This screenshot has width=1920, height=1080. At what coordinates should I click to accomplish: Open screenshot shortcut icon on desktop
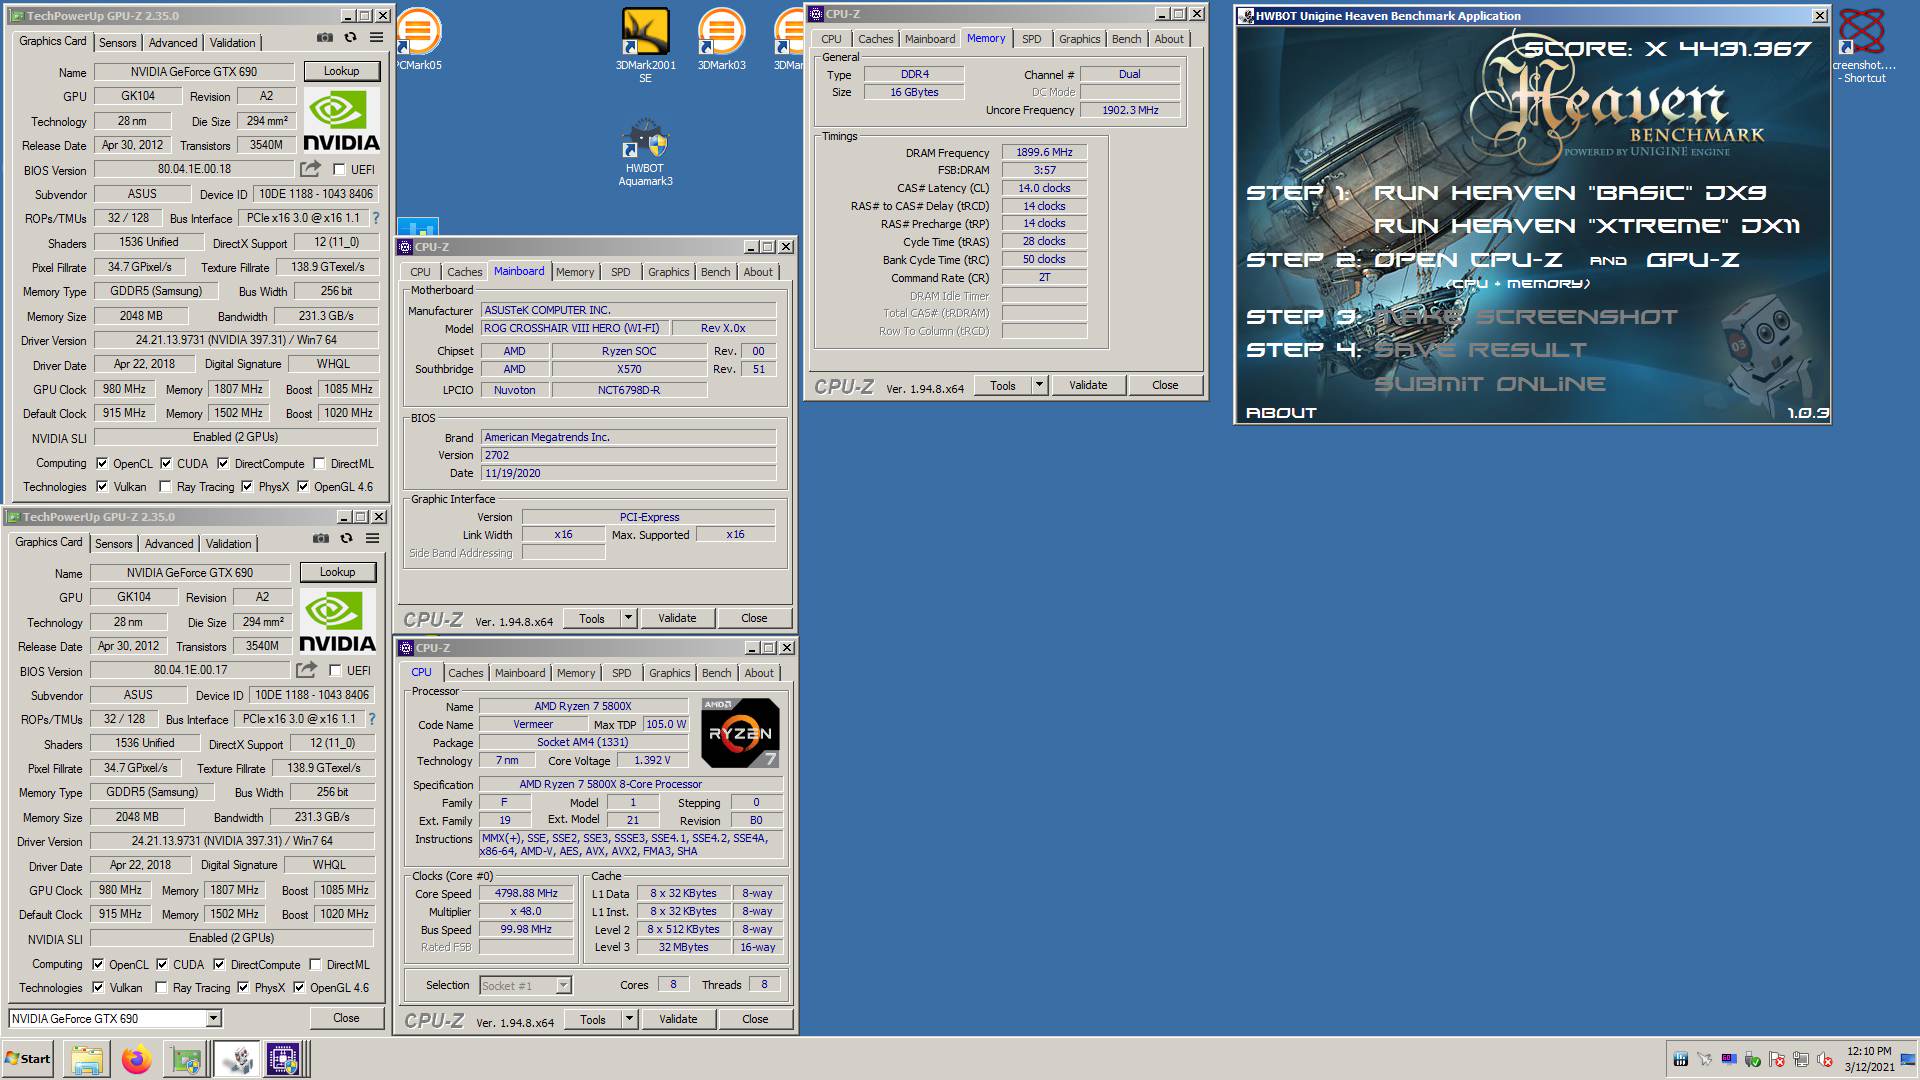pyautogui.click(x=1862, y=46)
